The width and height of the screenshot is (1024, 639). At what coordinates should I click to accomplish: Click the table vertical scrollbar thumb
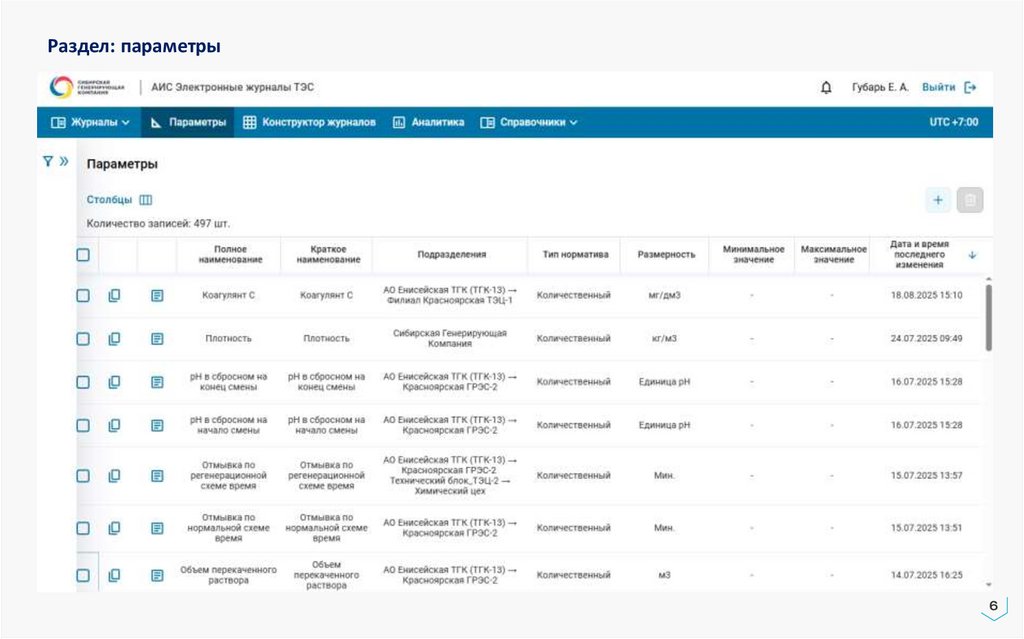pyautogui.click(x=988, y=318)
